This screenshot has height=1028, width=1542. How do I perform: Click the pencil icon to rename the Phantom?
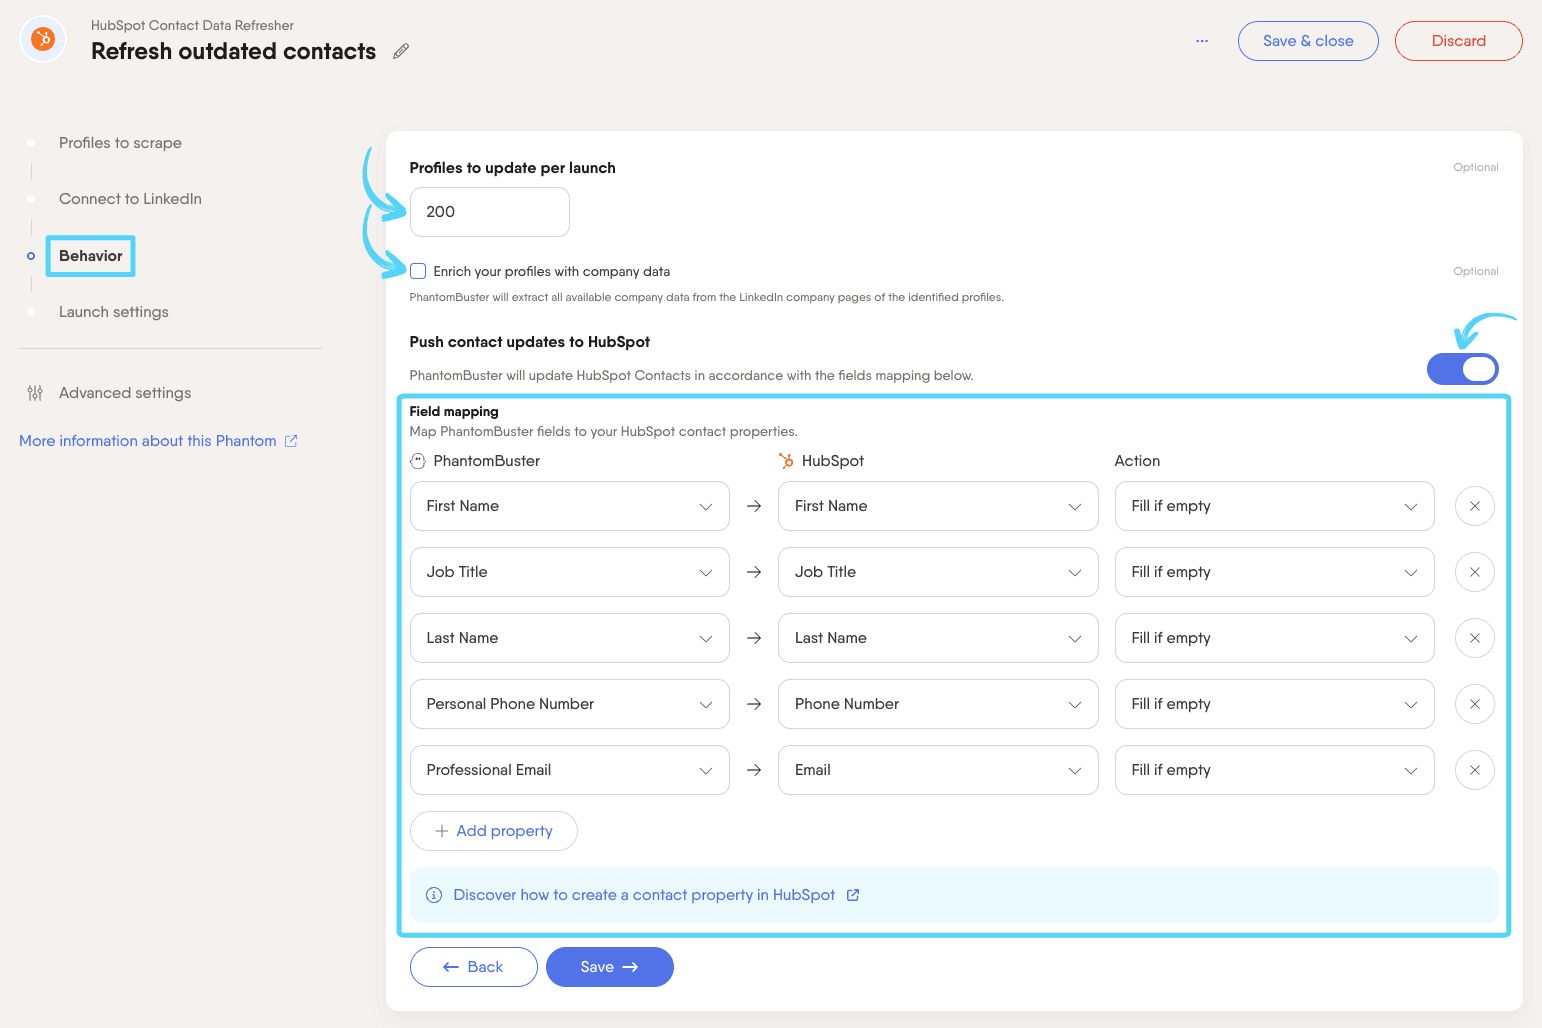401,51
